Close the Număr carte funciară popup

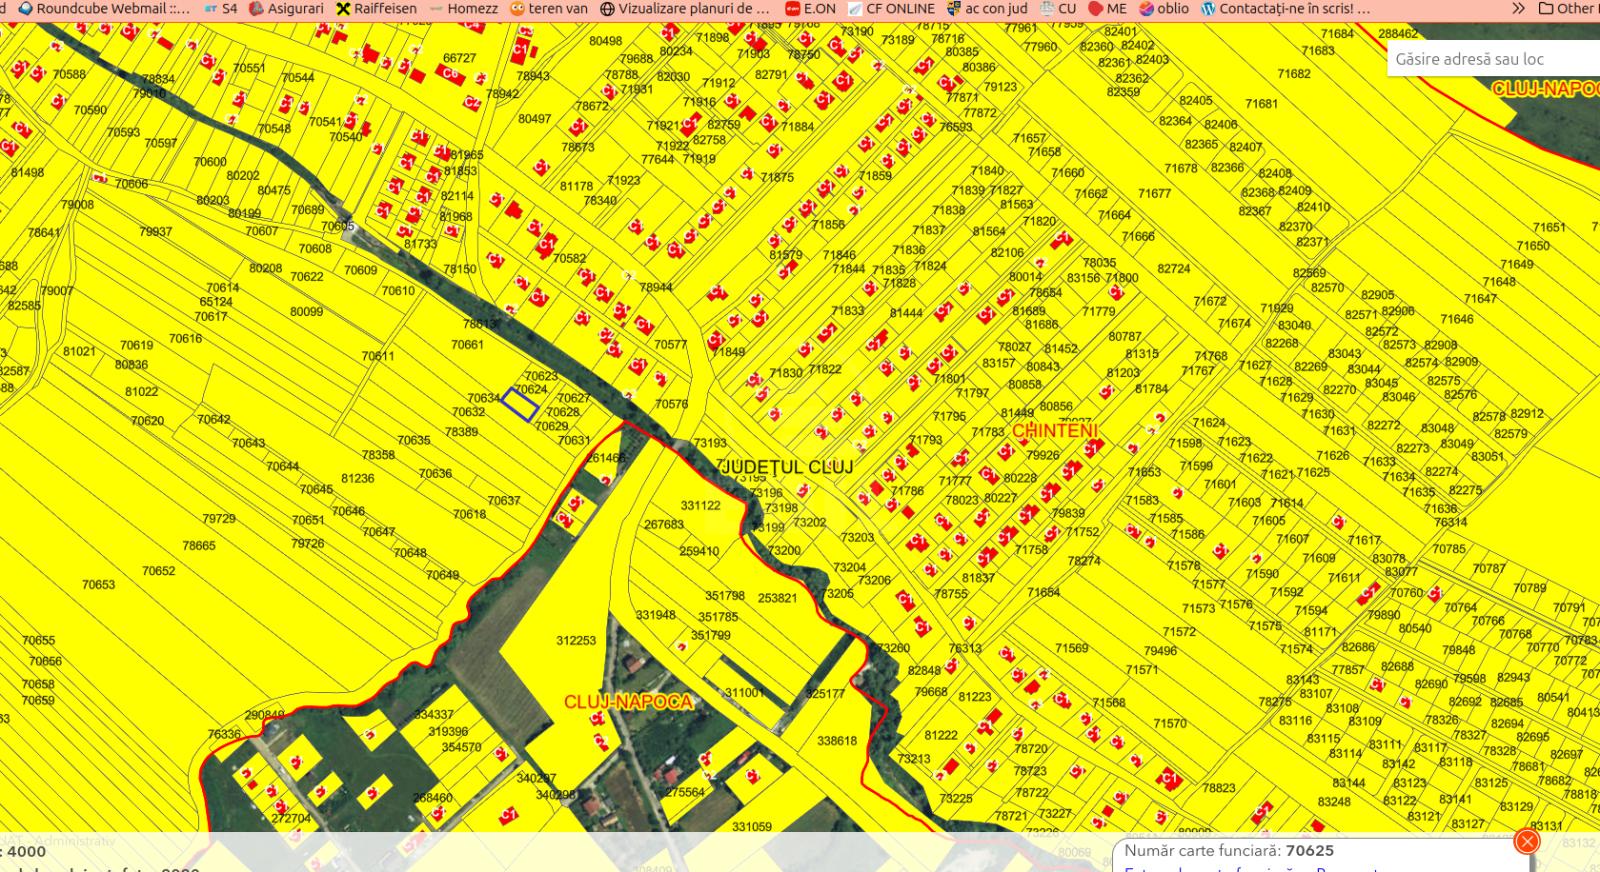pos(1527,842)
